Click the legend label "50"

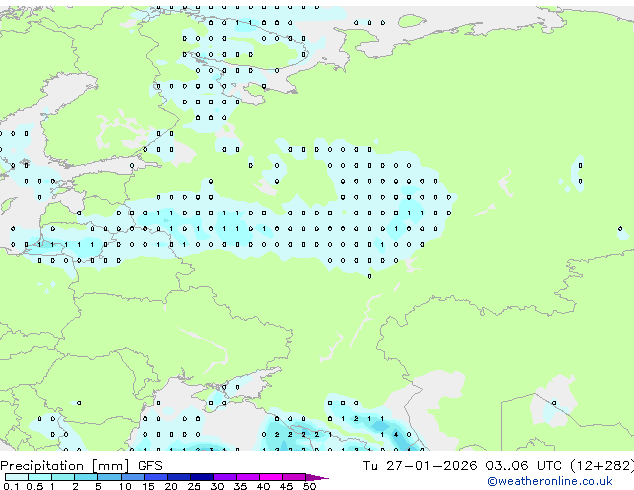(309, 486)
